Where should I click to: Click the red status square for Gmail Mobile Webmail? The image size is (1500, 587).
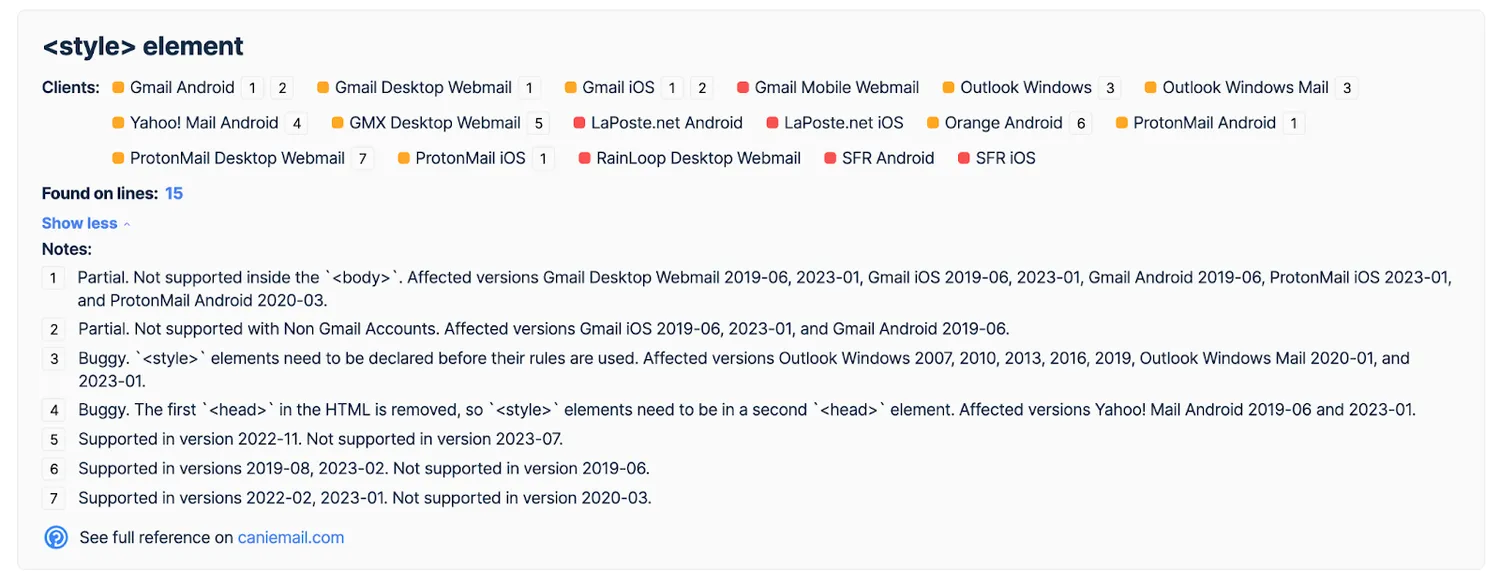tap(743, 88)
